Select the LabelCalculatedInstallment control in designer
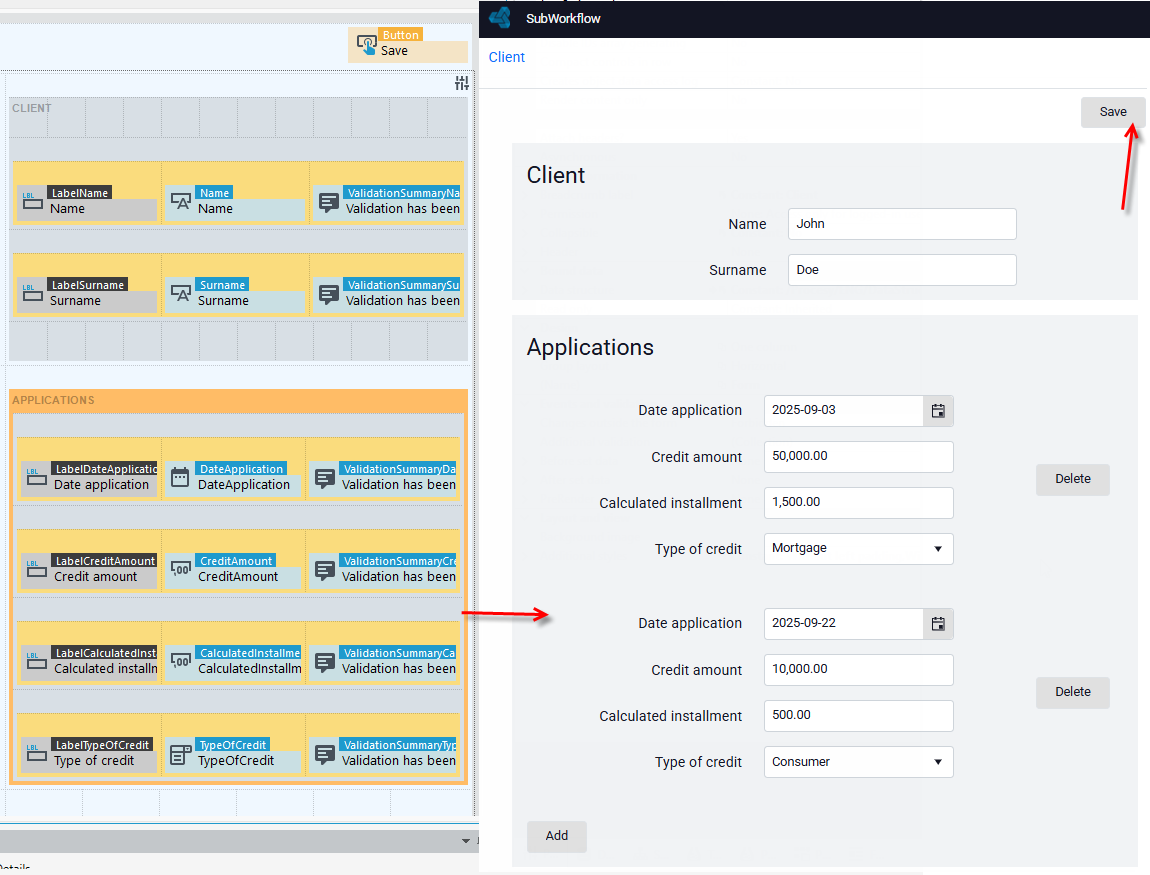This screenshot has width=1150, height=875. click(89, 661)
